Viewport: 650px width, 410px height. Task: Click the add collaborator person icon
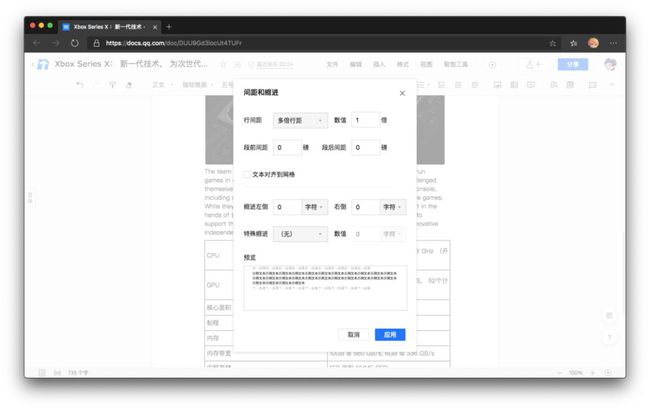click(x=532, y=64)
